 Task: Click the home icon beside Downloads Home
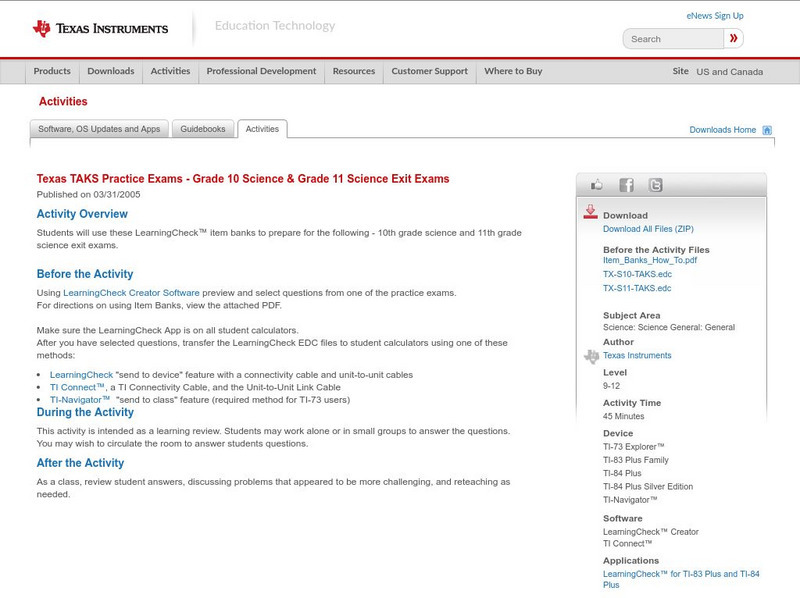pyautogui.click(x=766, y=129)
